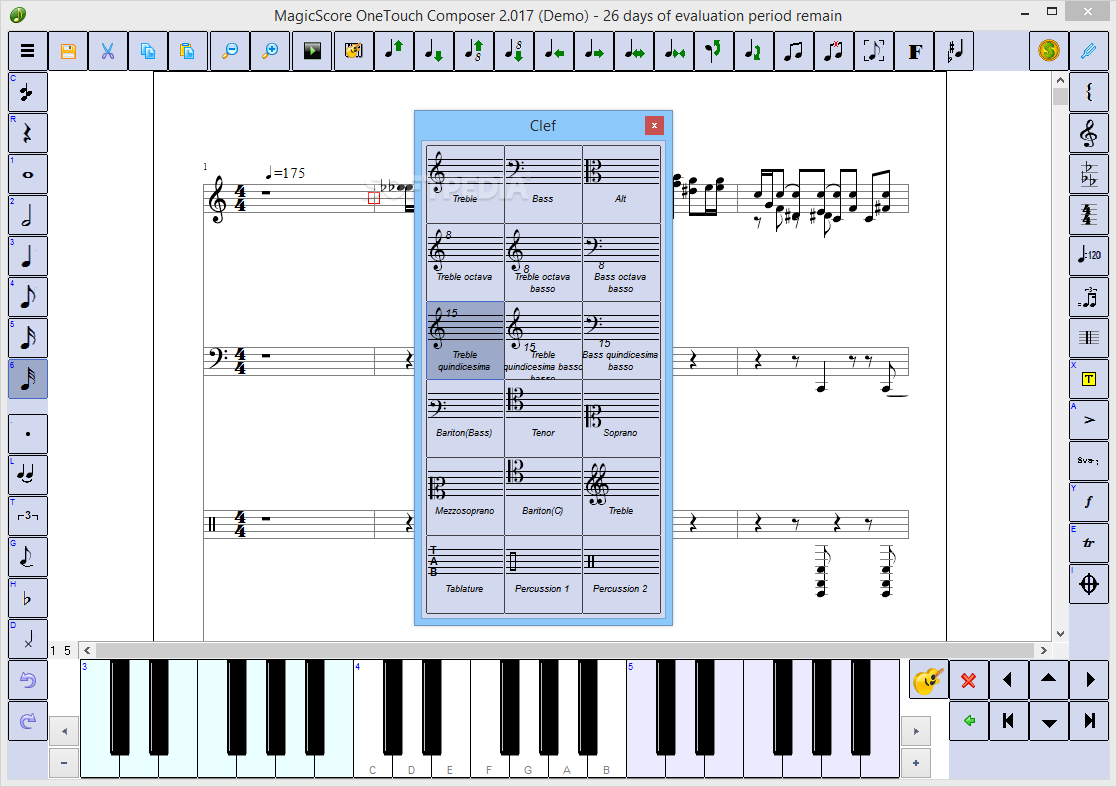Jump to last with skip-end arrow

tap(1089, 721)
